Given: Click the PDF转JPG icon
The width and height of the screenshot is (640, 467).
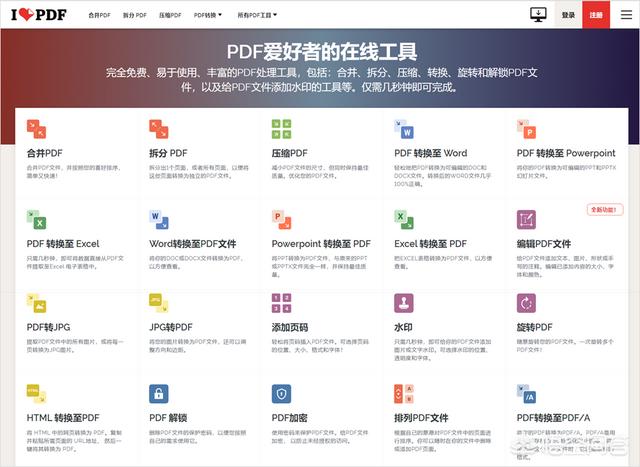Looking at the screenshot, I should pos(36,303).
